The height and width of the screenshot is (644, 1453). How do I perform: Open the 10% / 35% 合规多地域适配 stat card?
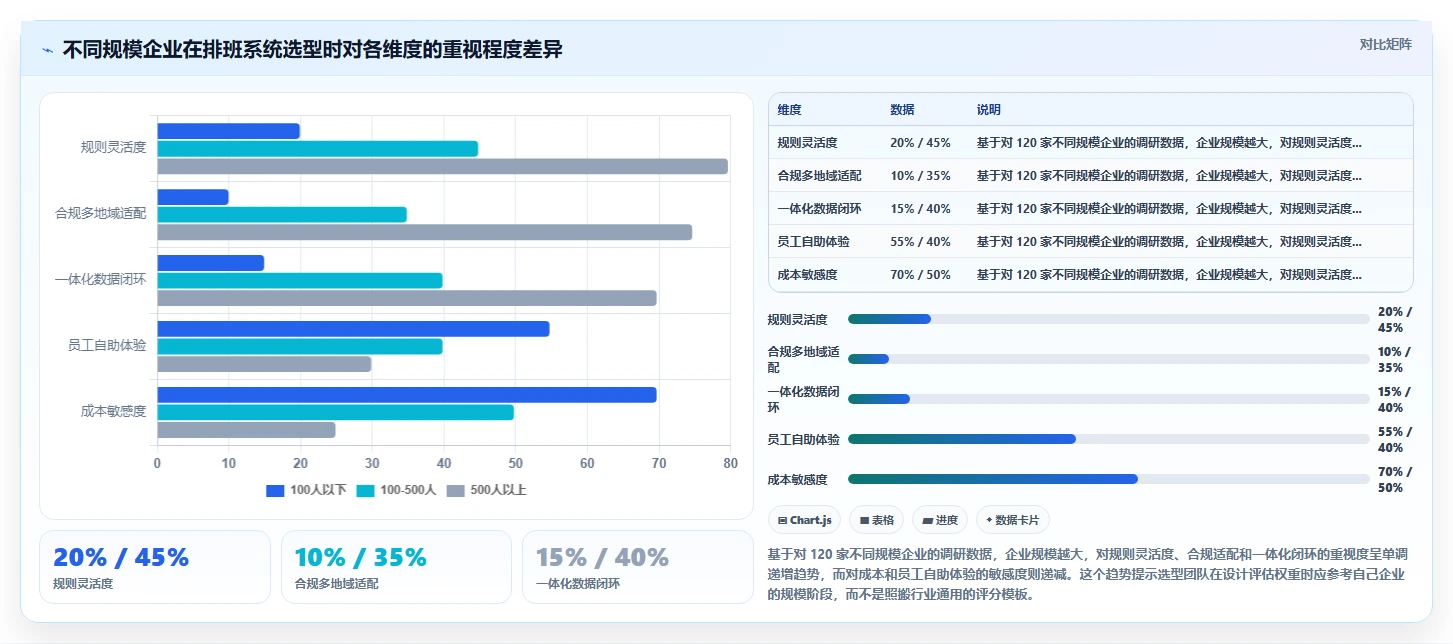[396, 567]
